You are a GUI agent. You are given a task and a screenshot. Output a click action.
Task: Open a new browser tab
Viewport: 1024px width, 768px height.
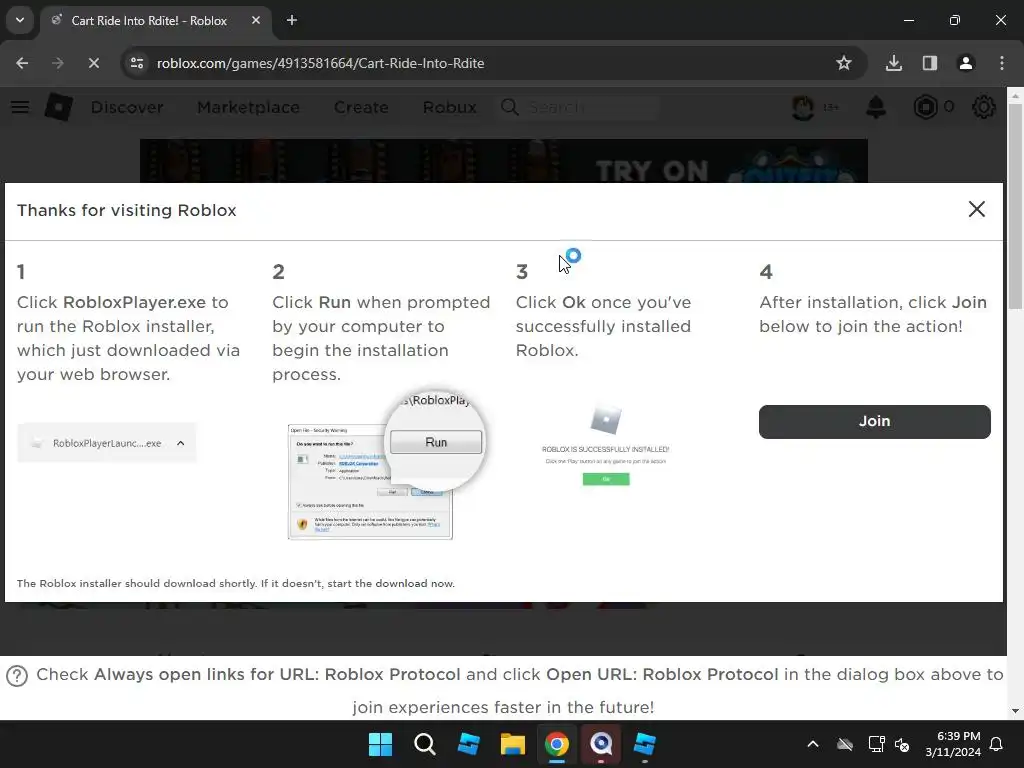click(x=292, y=20)
